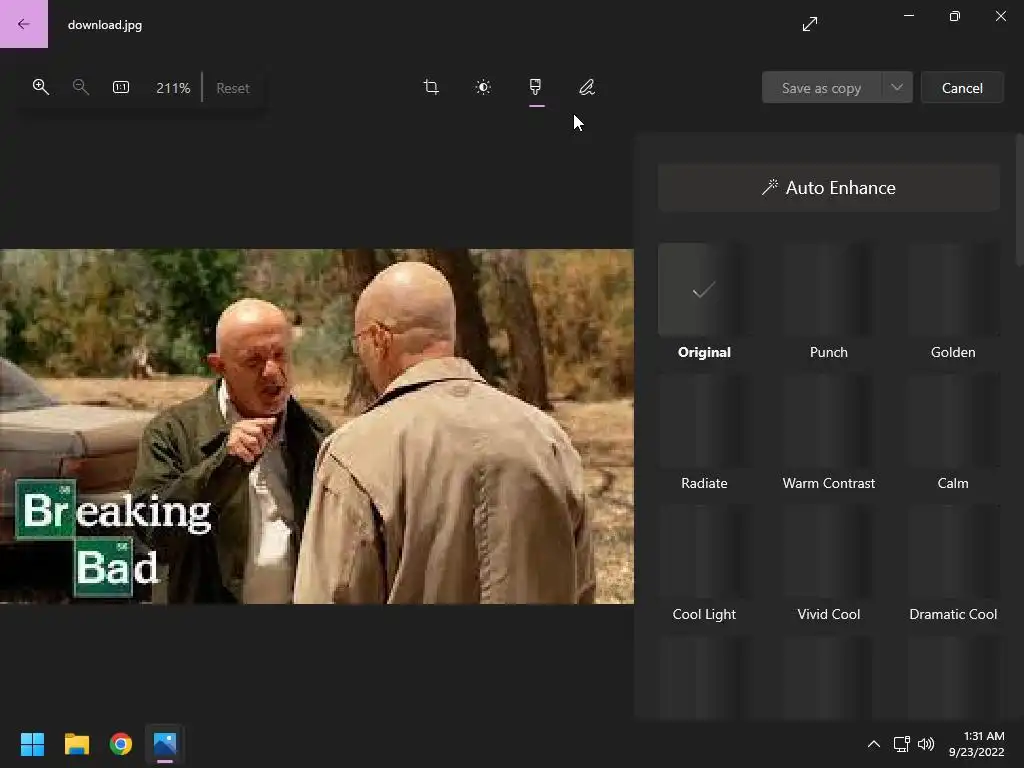
Task: Click the filter panel scrollbar
Action: point(1019,199)
